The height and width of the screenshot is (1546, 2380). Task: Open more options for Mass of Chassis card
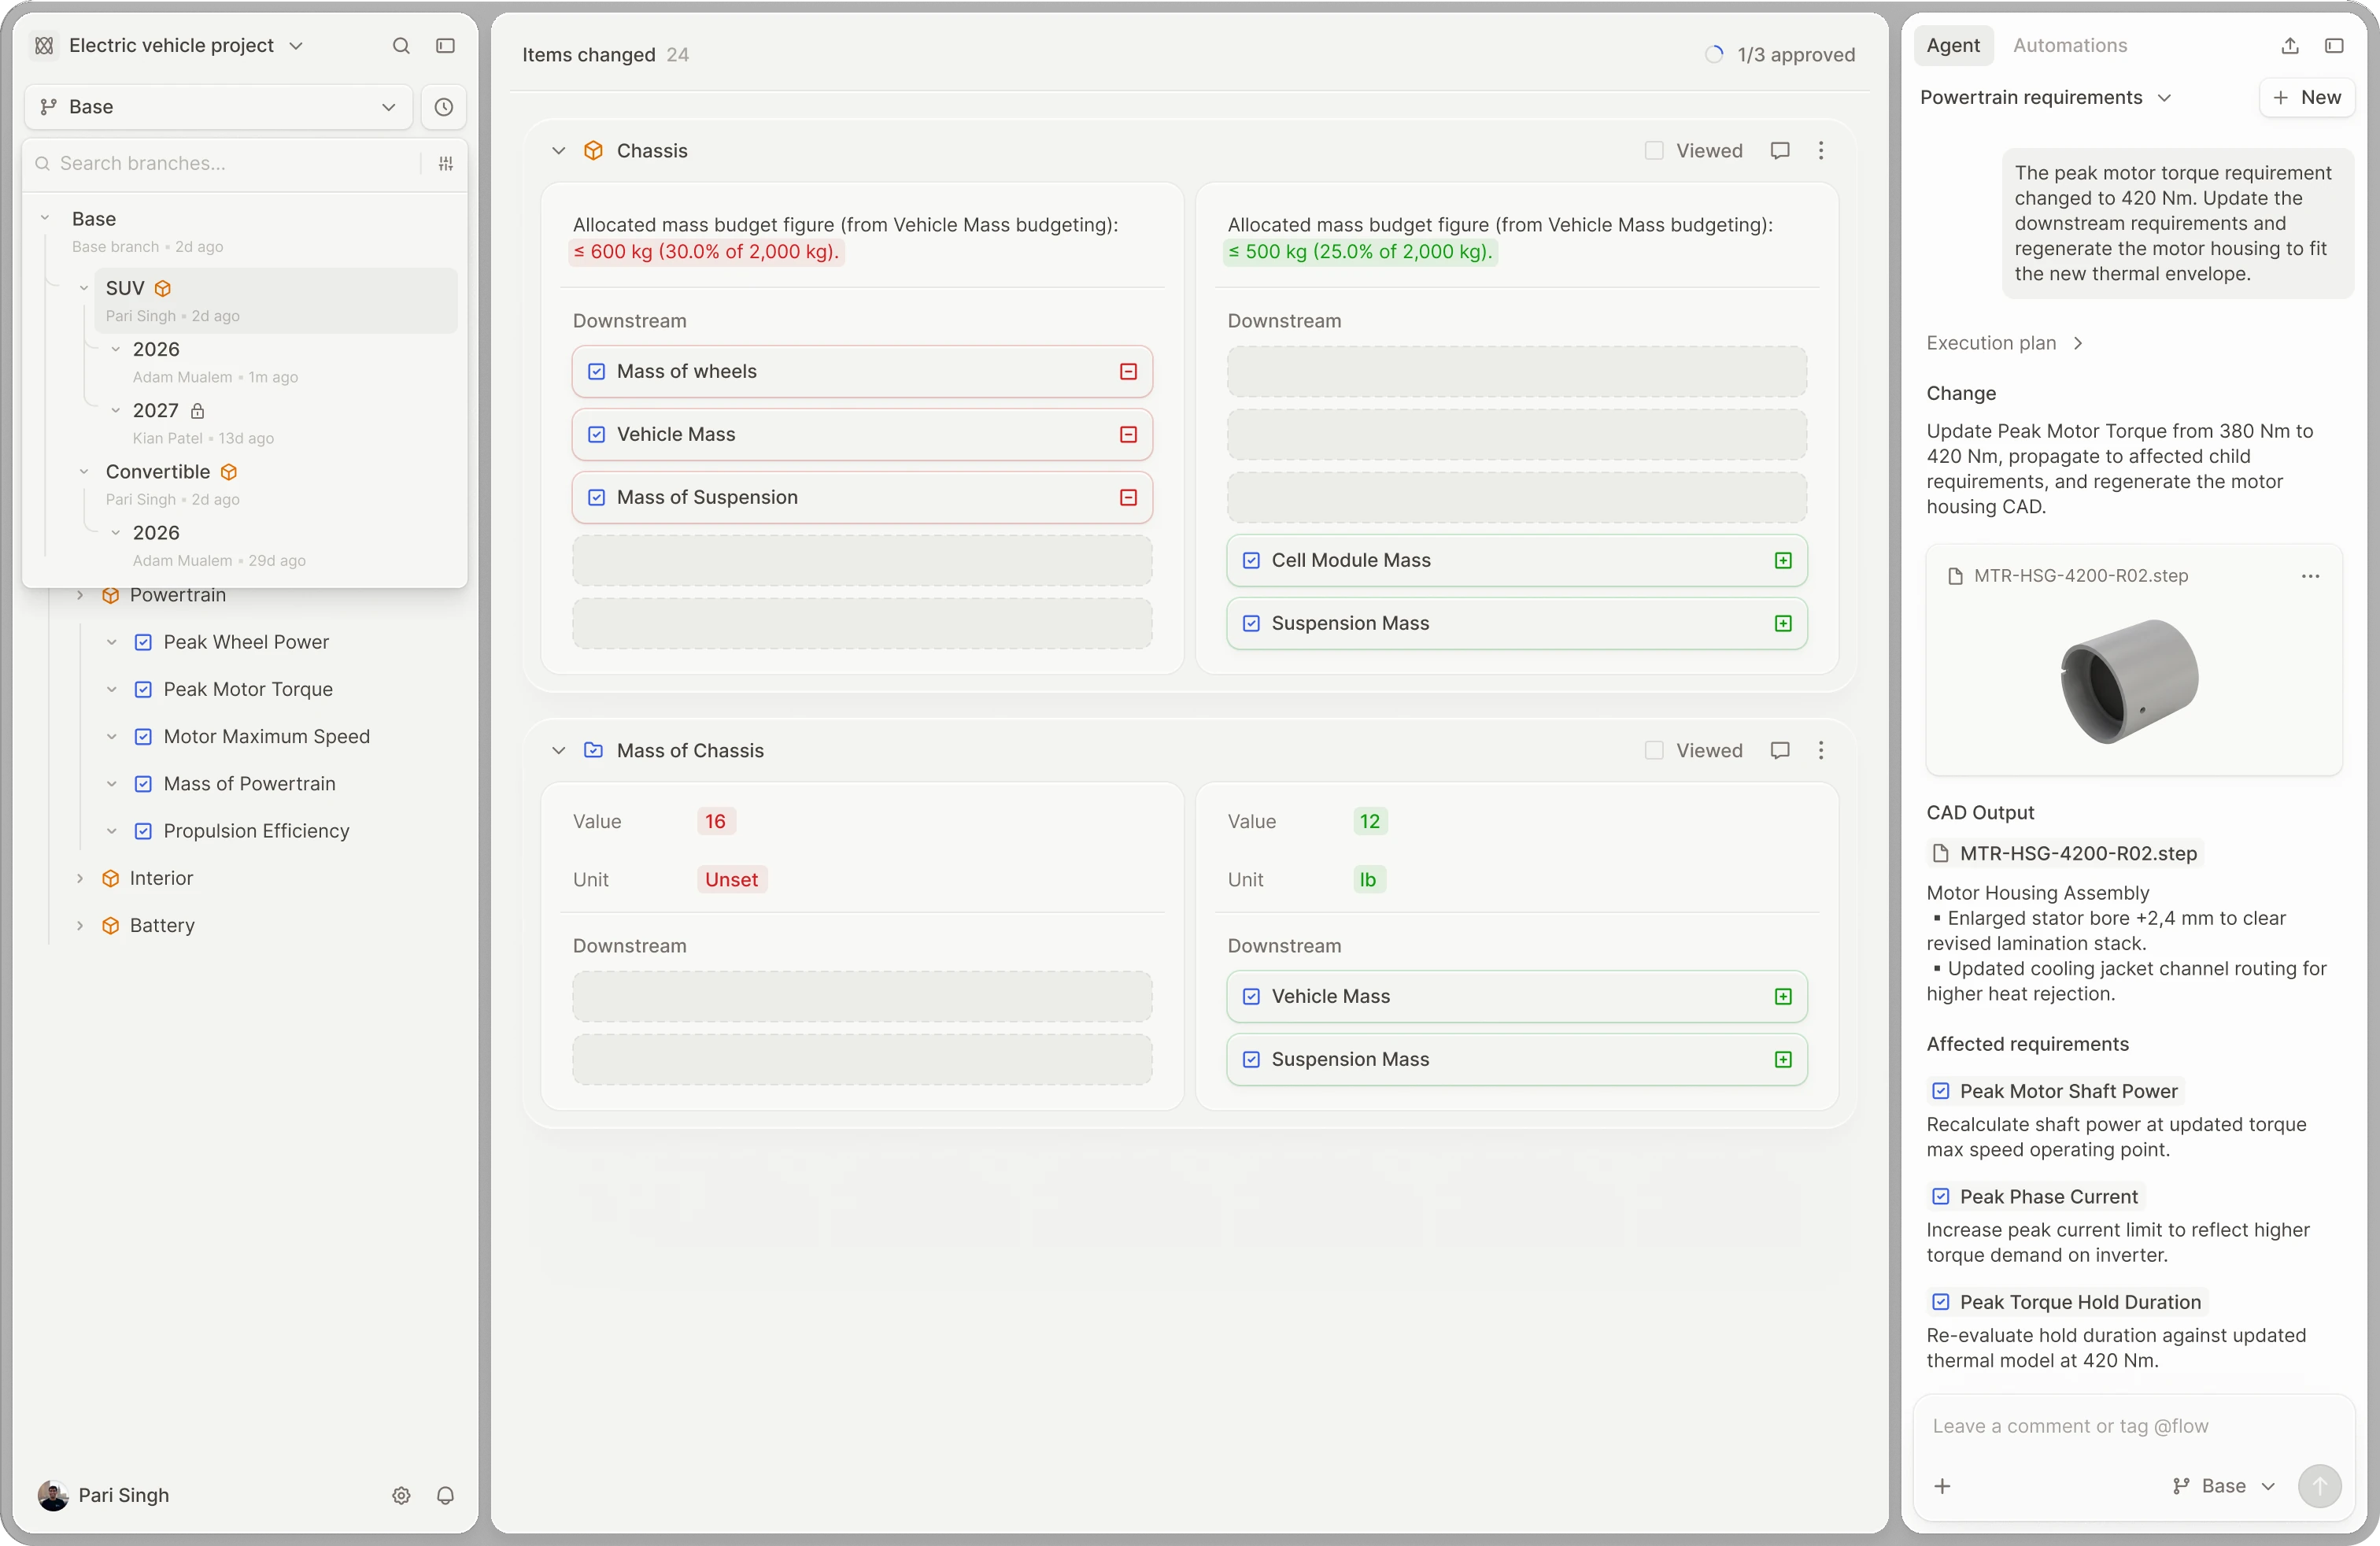point(1821,751)
